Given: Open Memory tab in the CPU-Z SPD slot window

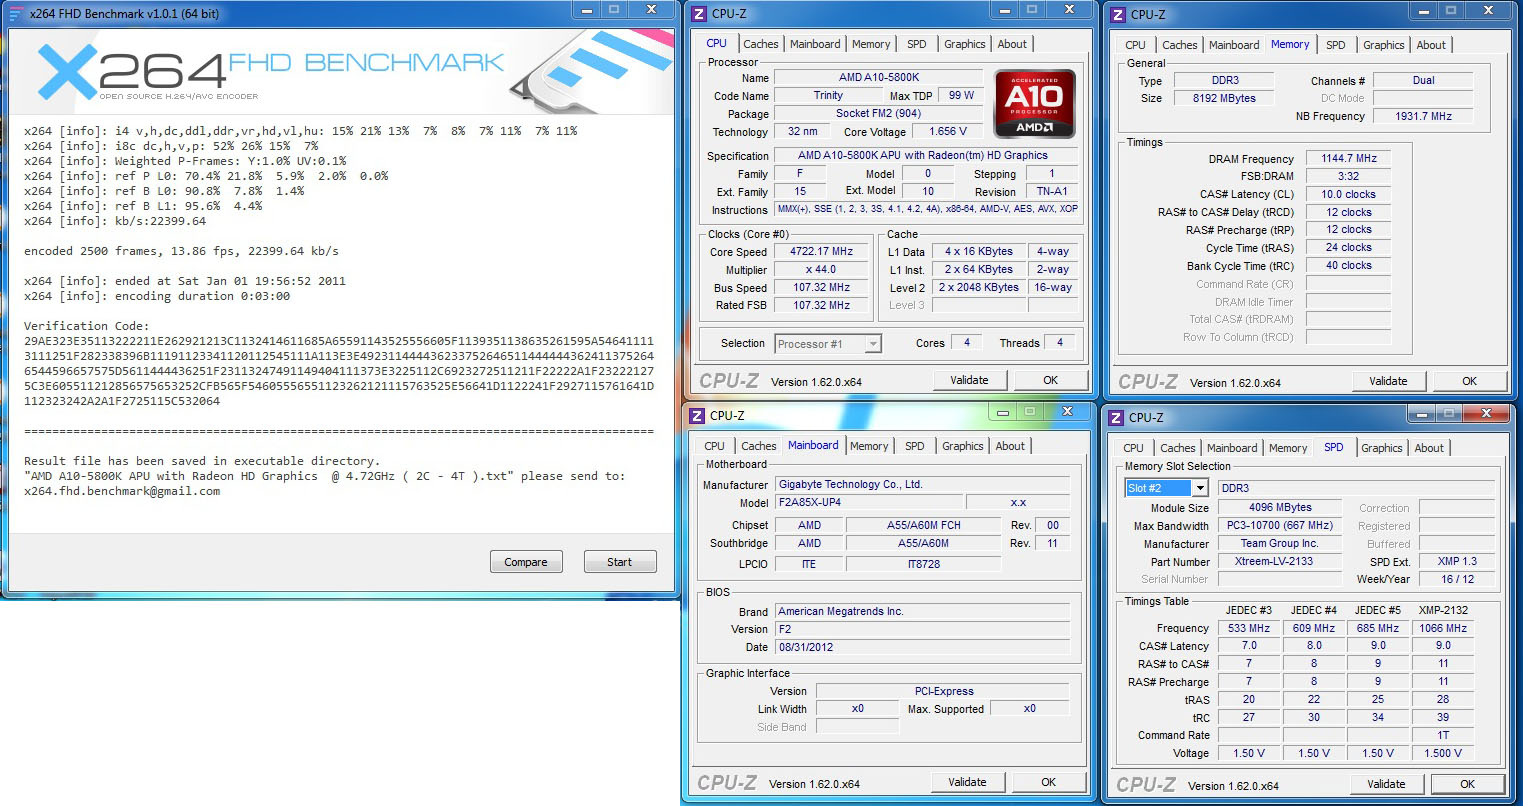Looking at the screenshot, I should 1288,448.
